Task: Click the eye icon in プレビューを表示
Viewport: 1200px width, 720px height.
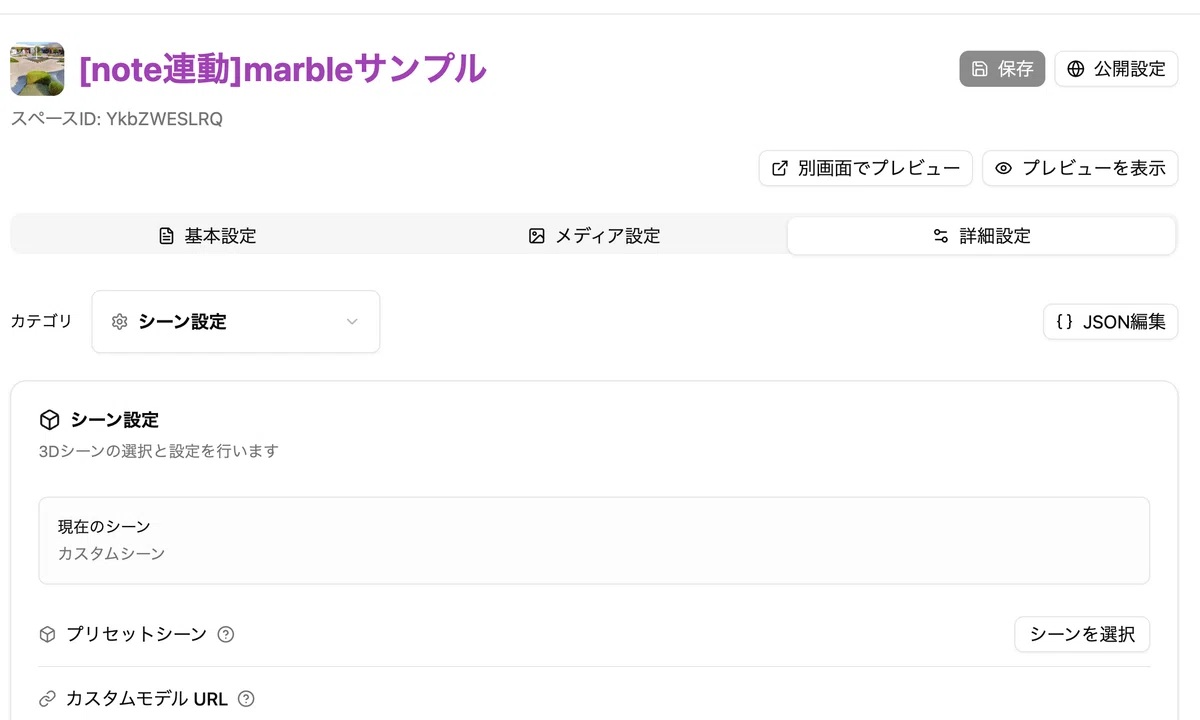Action: (x=1003, y=168)
